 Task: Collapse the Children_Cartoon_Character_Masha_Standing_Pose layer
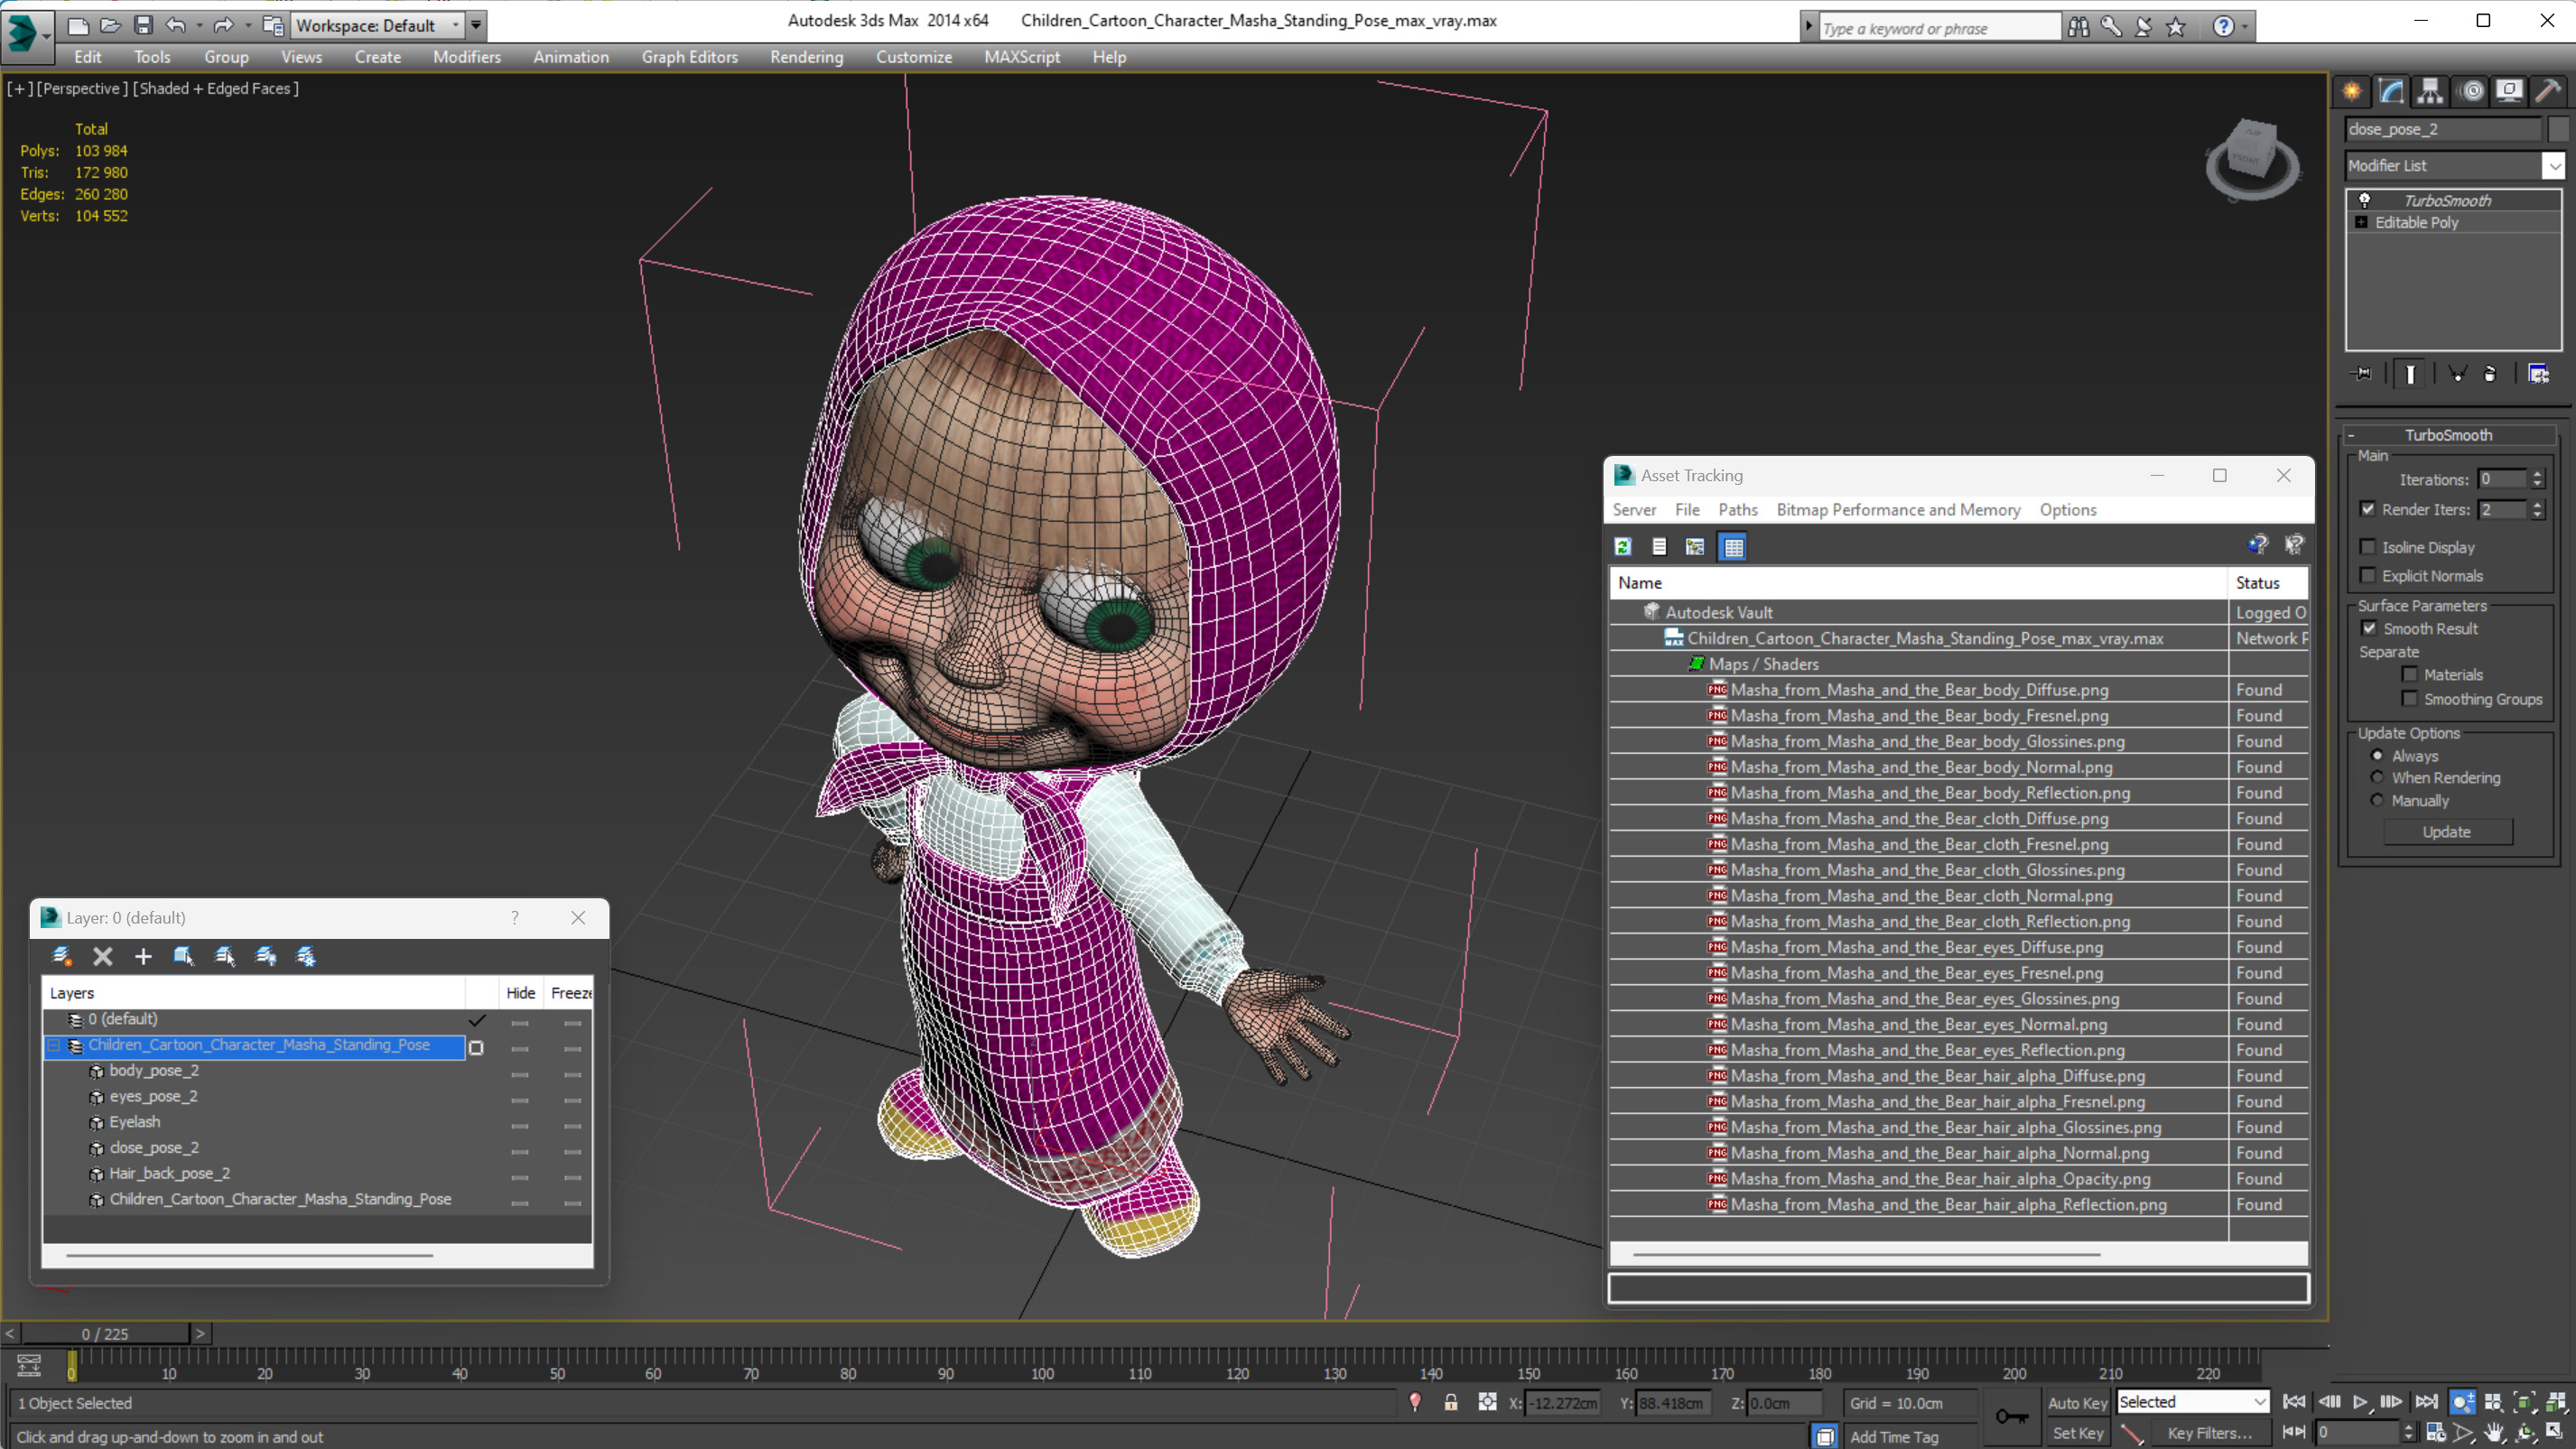click(54, 1045)
